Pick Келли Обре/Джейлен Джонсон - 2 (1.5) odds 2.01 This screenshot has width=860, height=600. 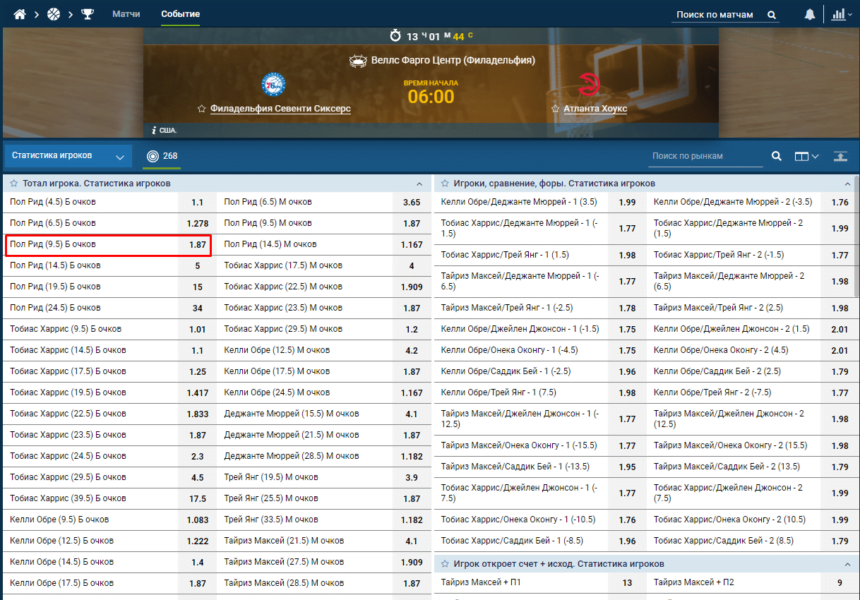[x=840, y=329]
